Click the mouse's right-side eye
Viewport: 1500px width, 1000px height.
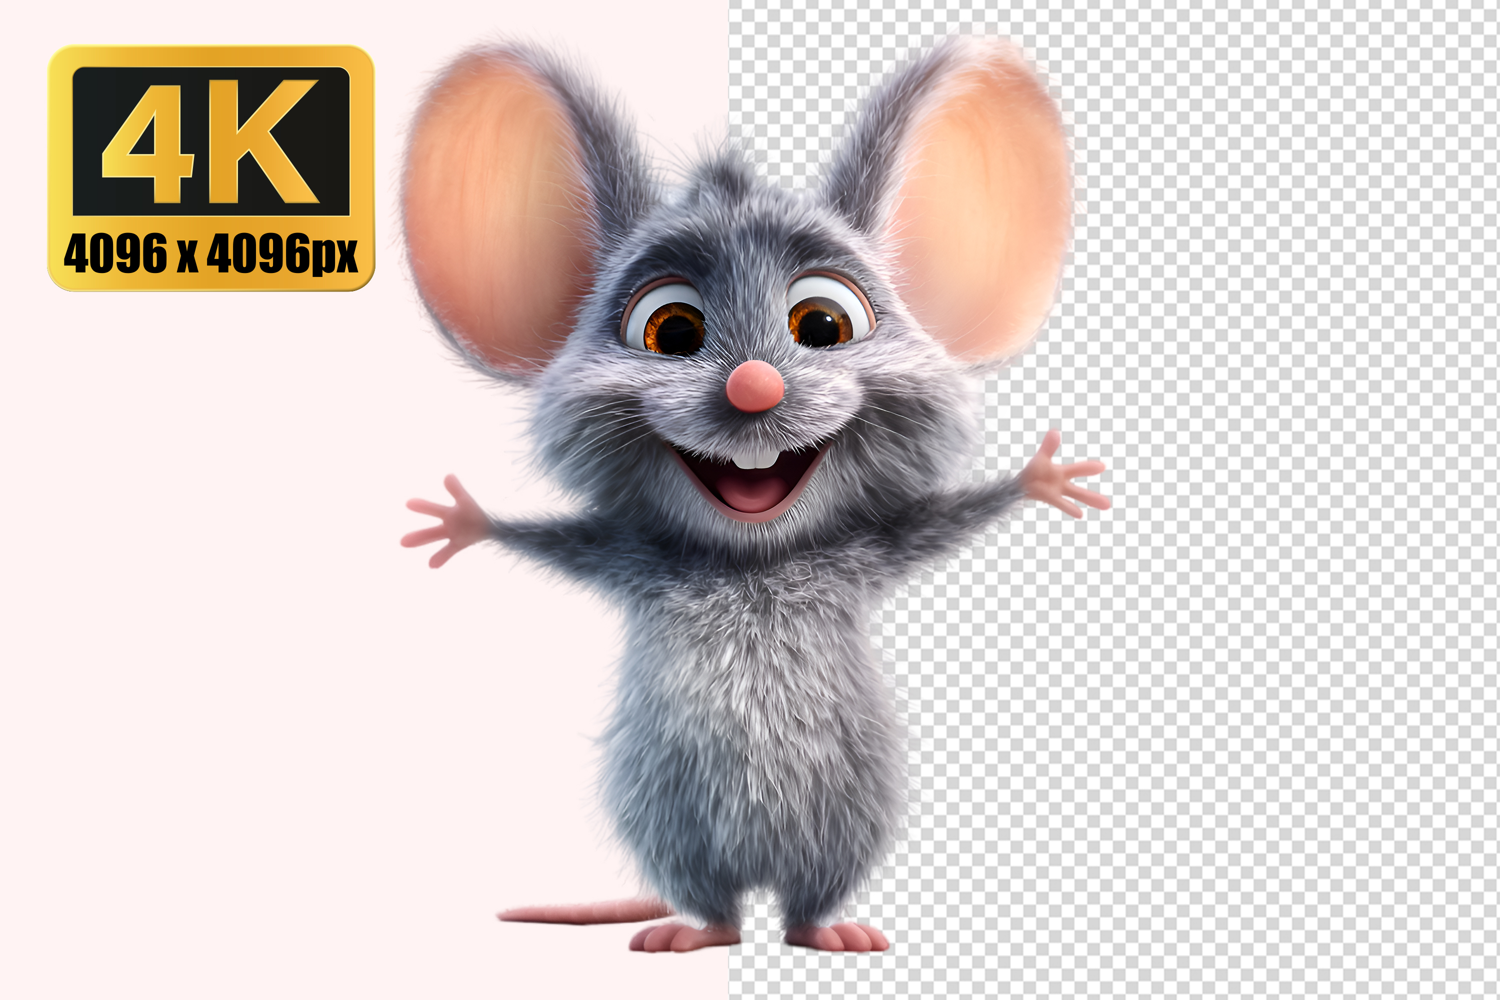822,319
